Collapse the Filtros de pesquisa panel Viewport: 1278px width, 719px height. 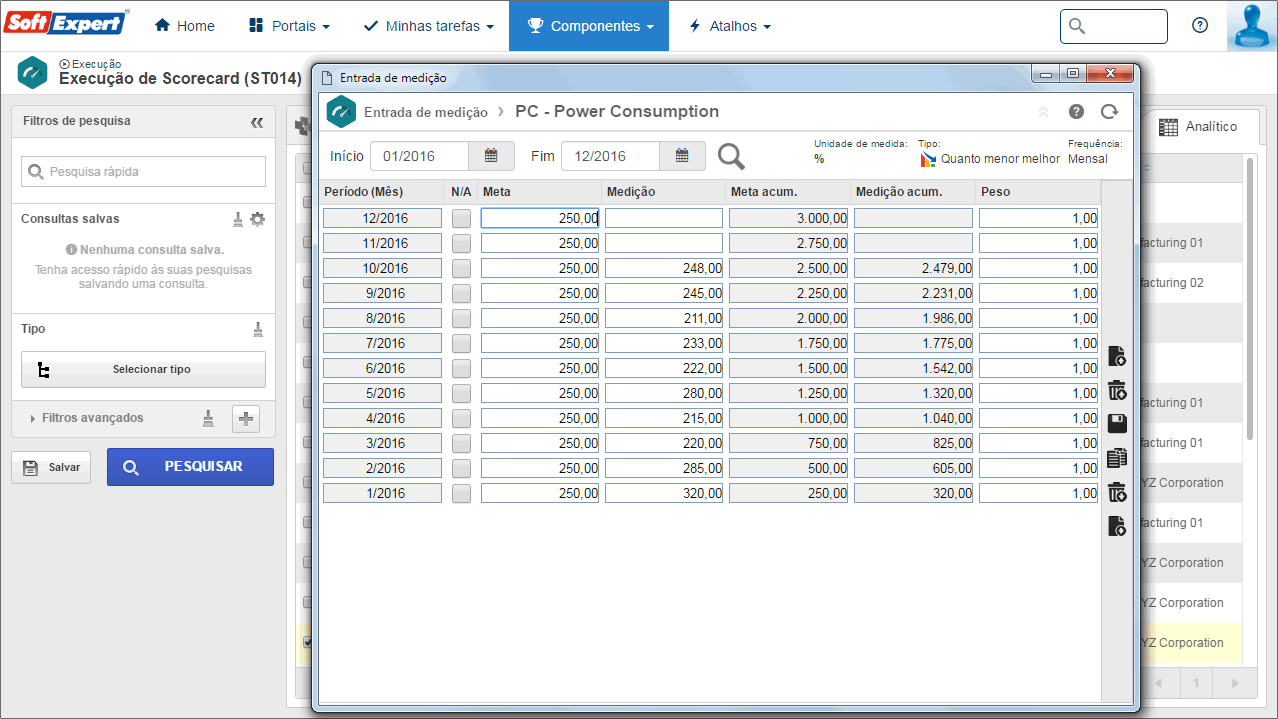[x=257, y=122]
